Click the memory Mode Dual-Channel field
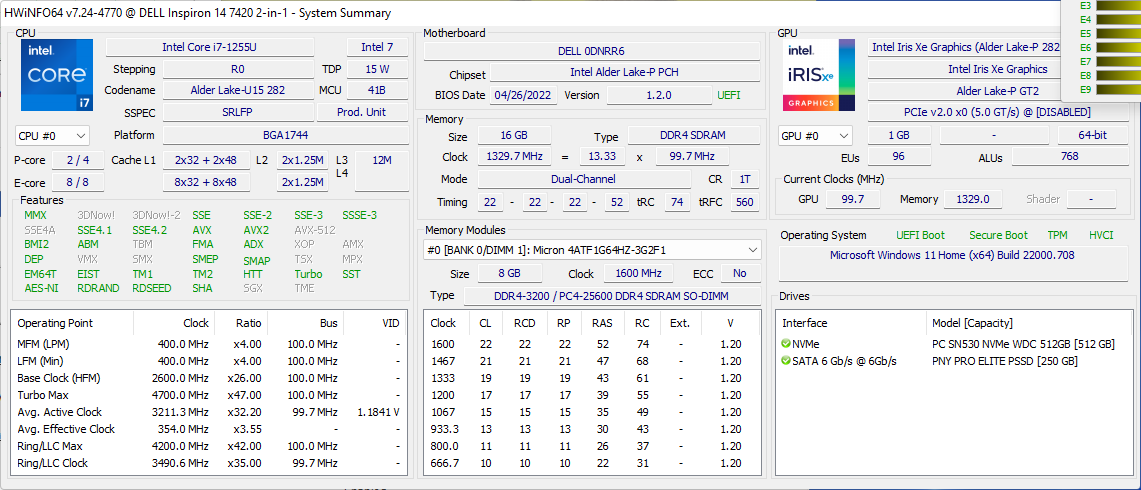Screen dimensions: 1141x490 [x=584, y=179]
